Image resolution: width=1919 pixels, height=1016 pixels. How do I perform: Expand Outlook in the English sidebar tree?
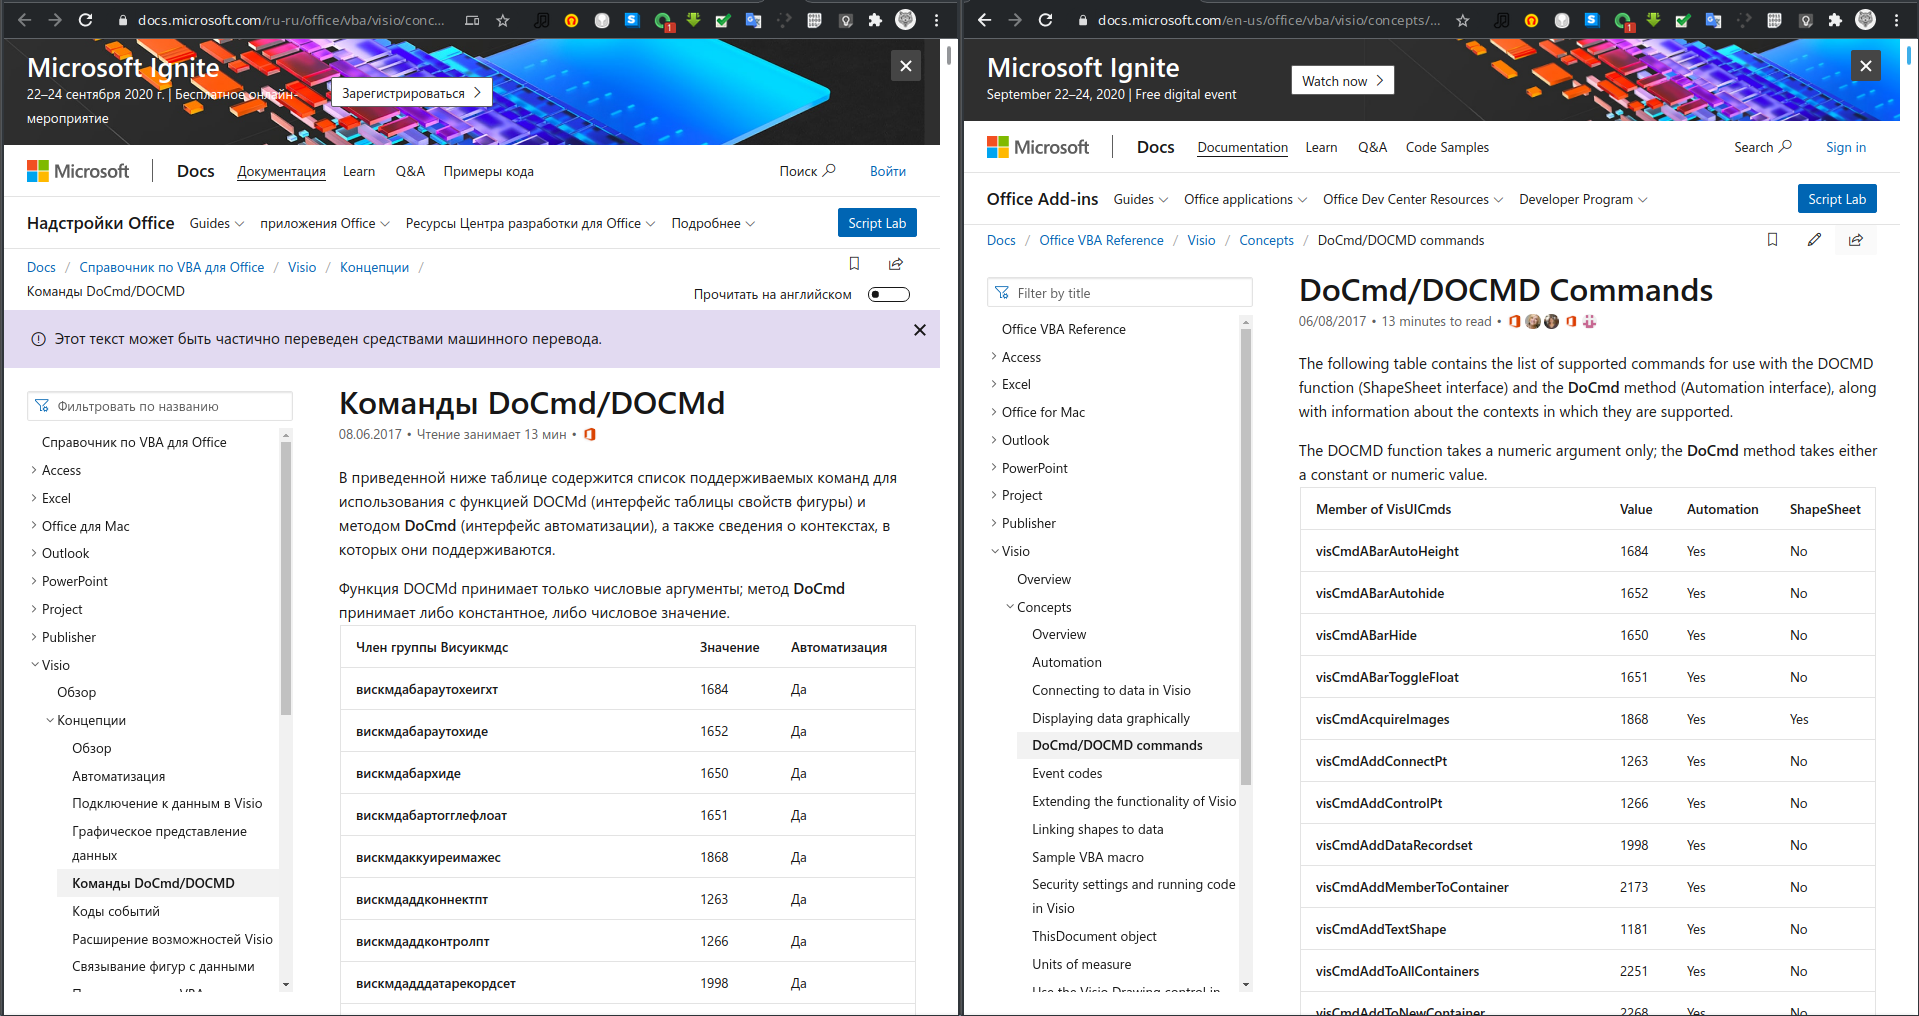[x=994, y=440]
